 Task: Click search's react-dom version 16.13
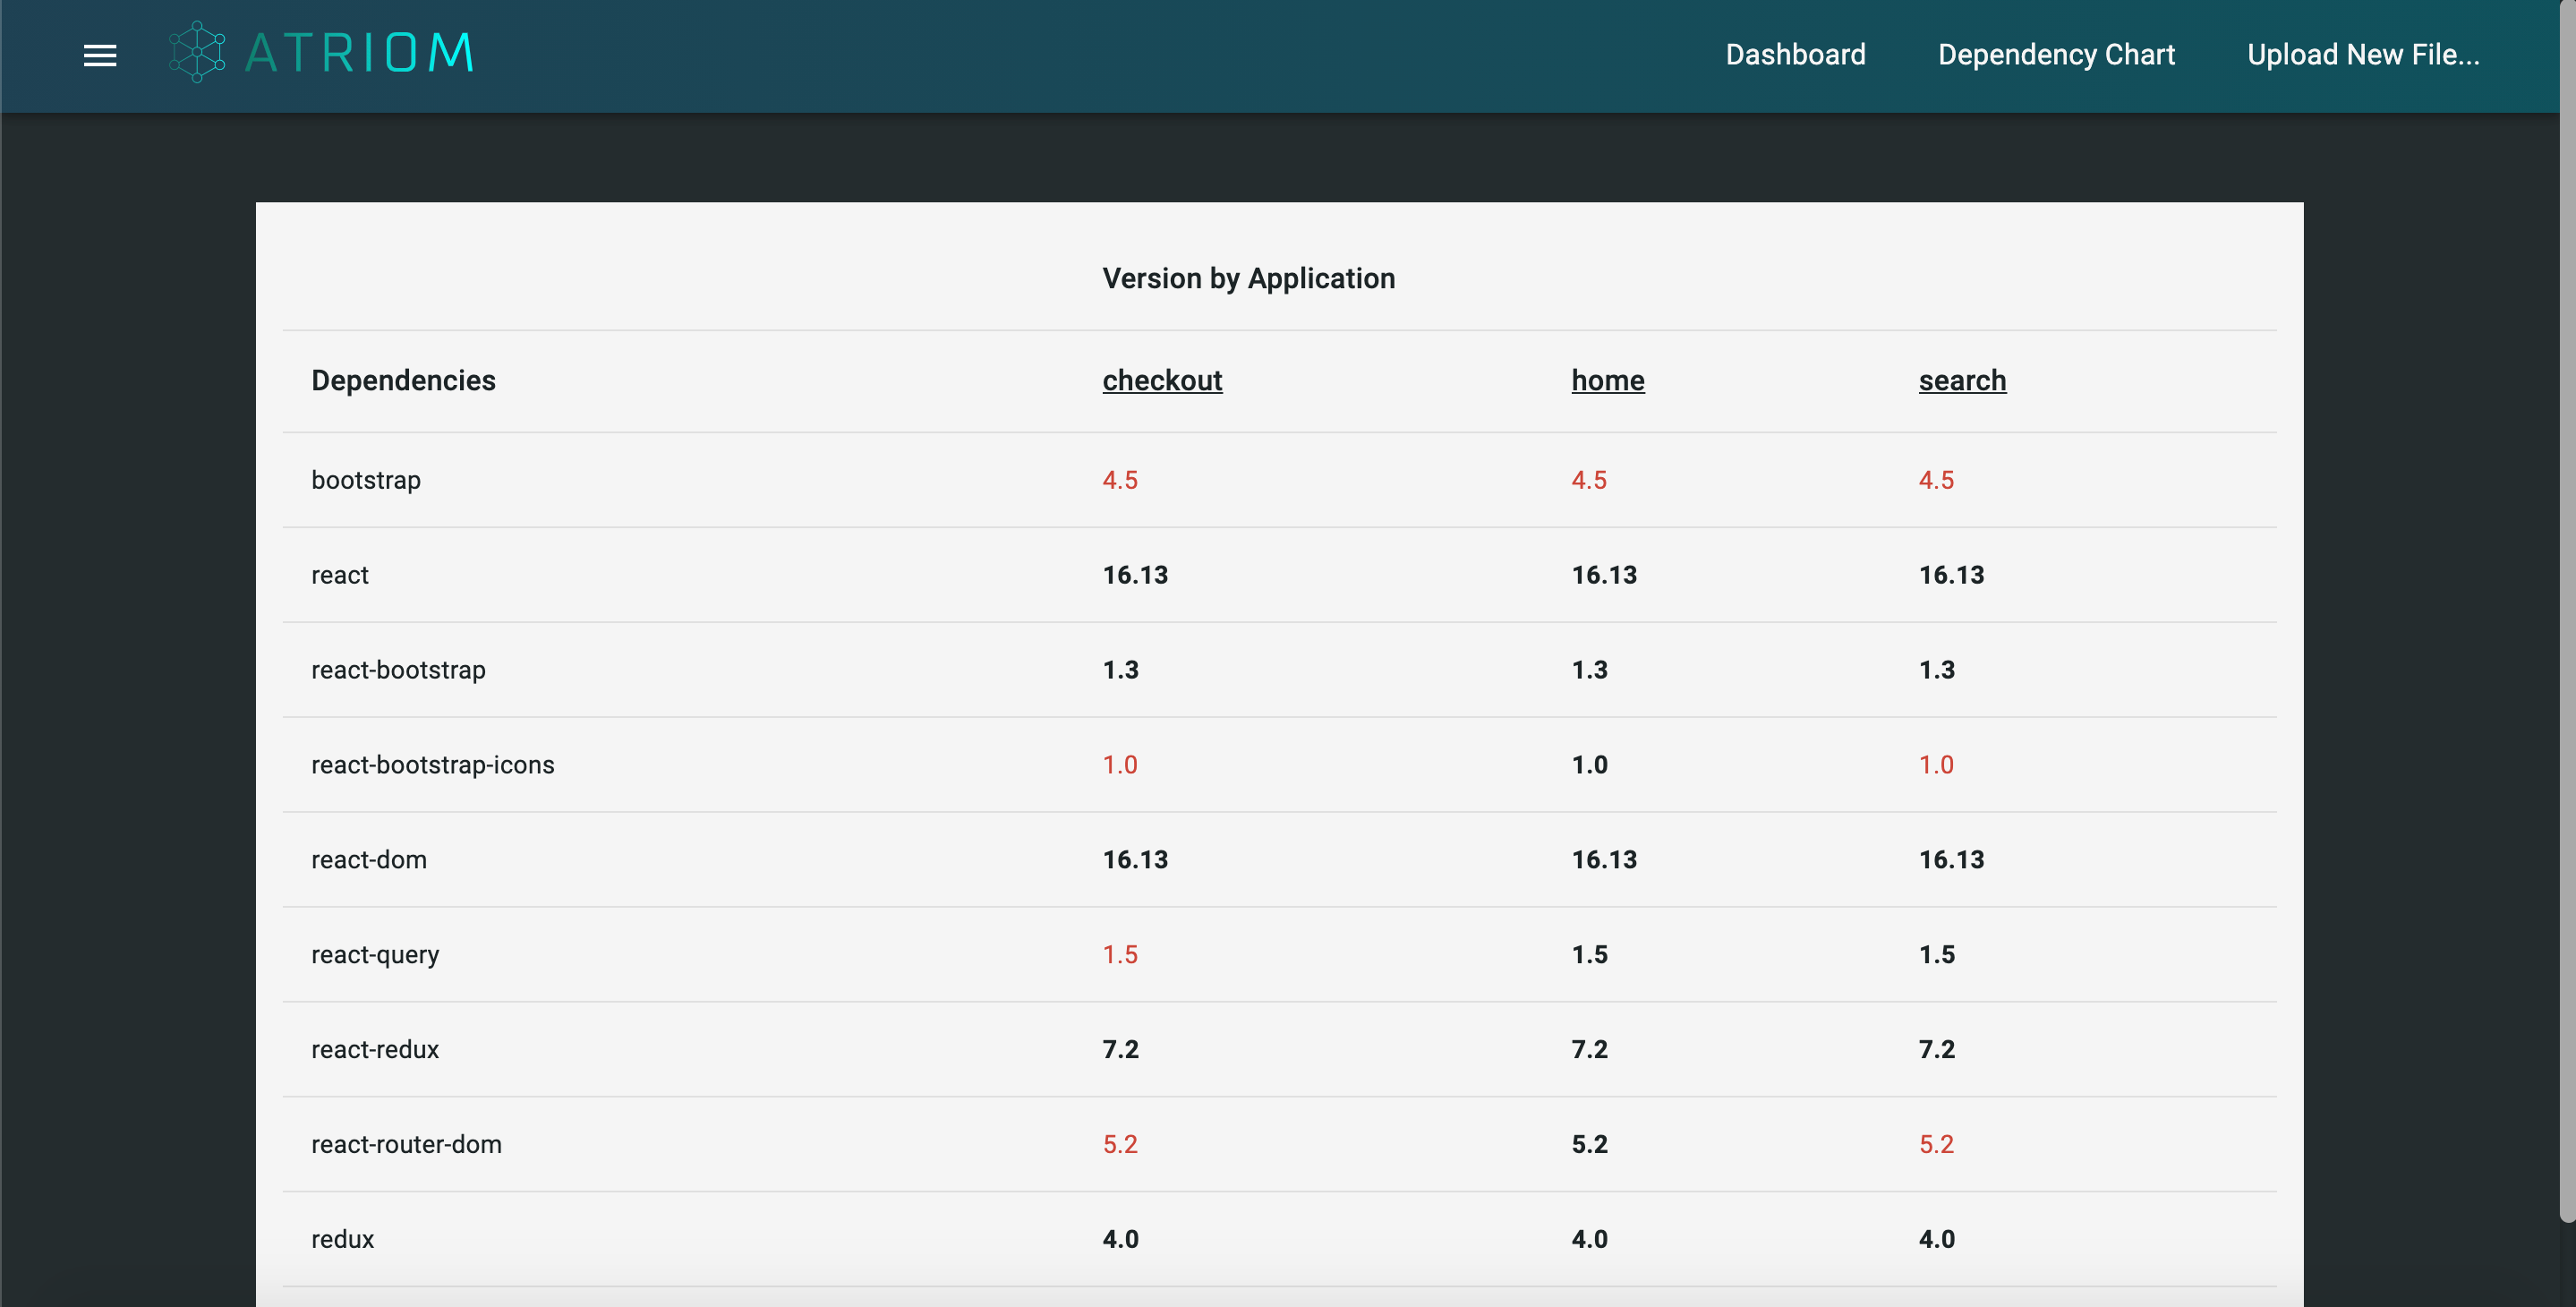[1951, 860]
